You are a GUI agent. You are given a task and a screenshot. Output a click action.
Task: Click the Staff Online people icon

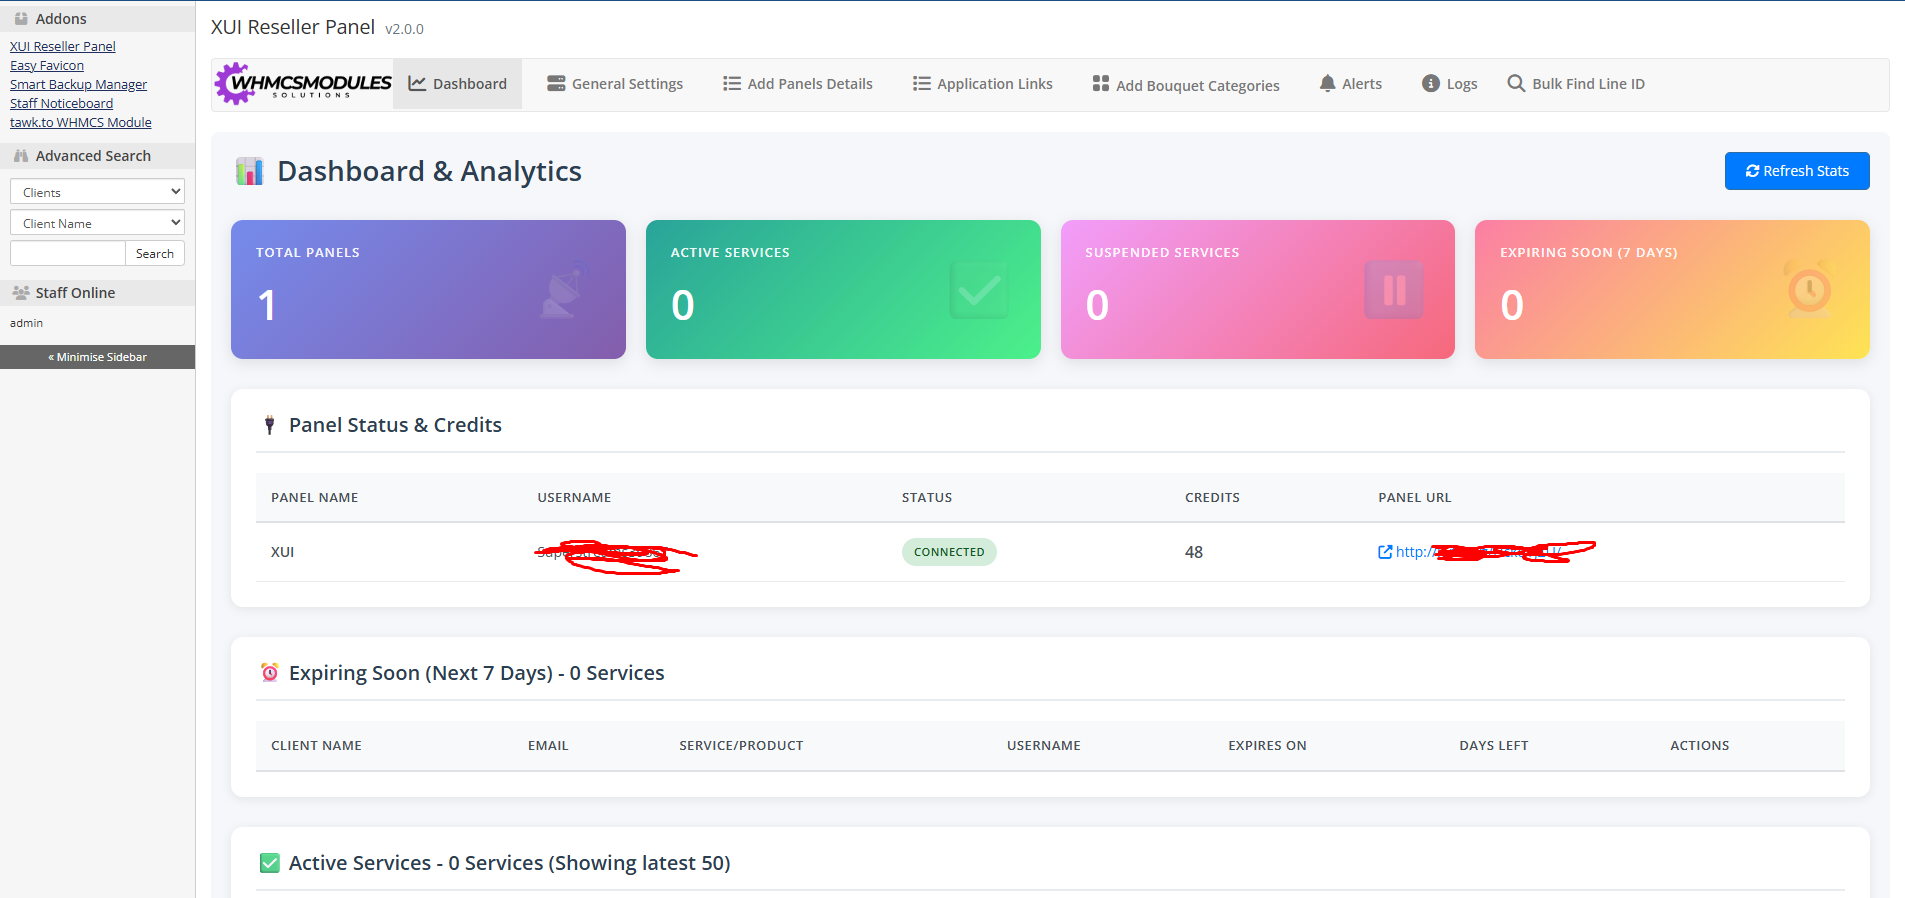coord(21,293)
